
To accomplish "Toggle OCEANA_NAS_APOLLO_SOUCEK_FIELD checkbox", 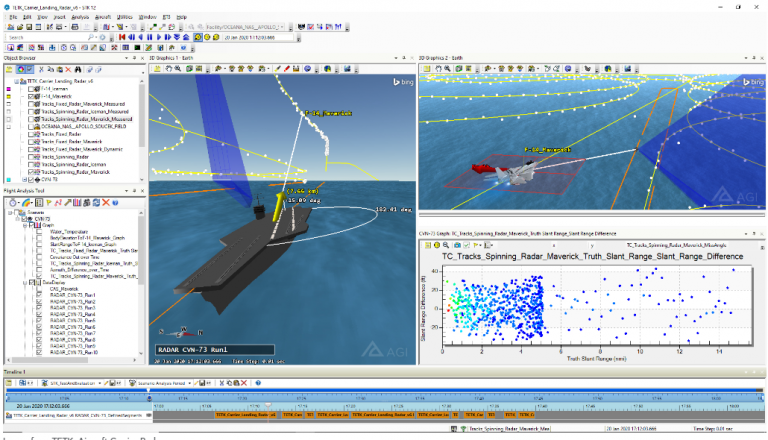I will tap(31, 126).
